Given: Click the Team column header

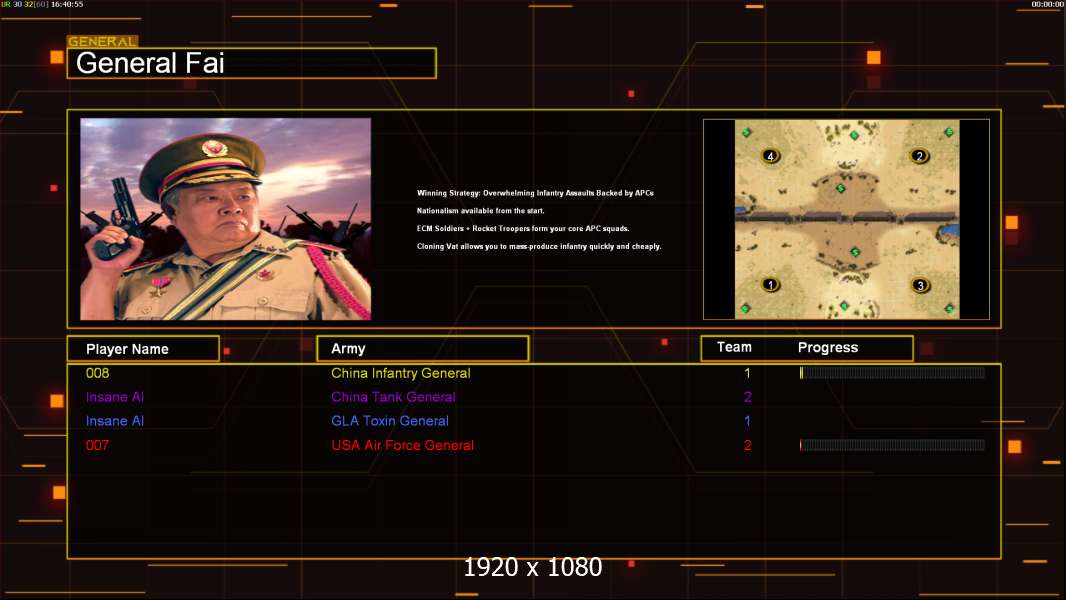Looking at the screenshot, I should tap(734, 347).
